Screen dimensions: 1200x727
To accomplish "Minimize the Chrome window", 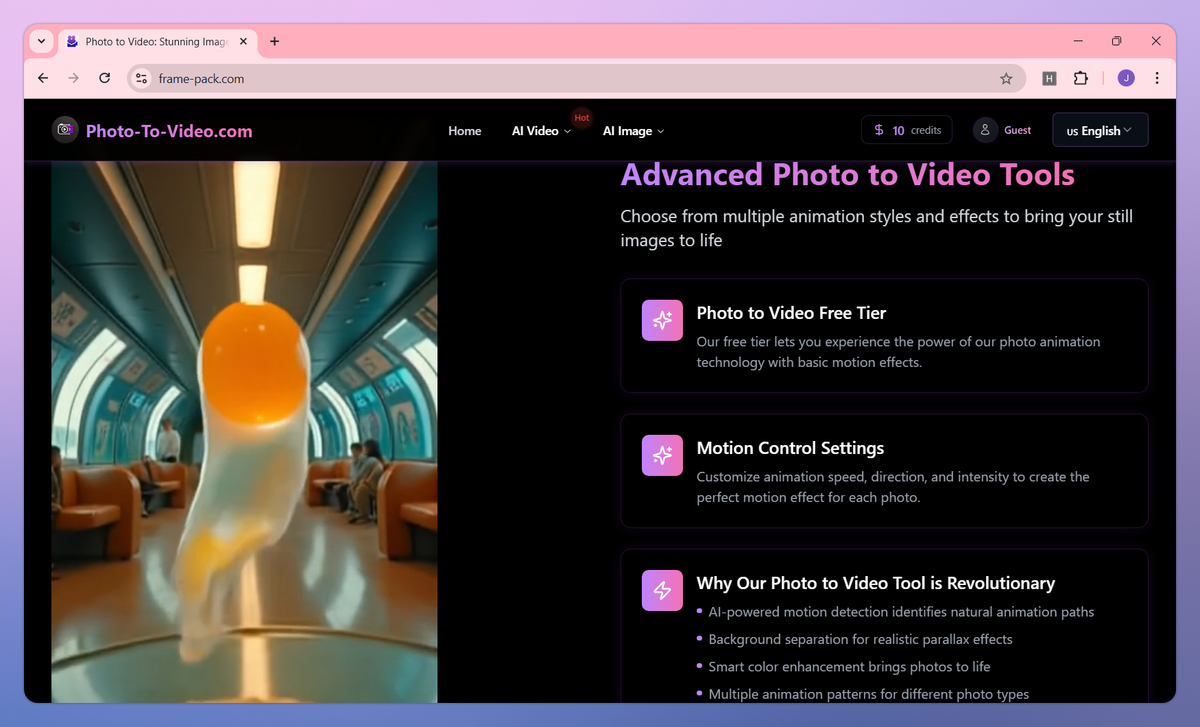I will (1078, 41).
